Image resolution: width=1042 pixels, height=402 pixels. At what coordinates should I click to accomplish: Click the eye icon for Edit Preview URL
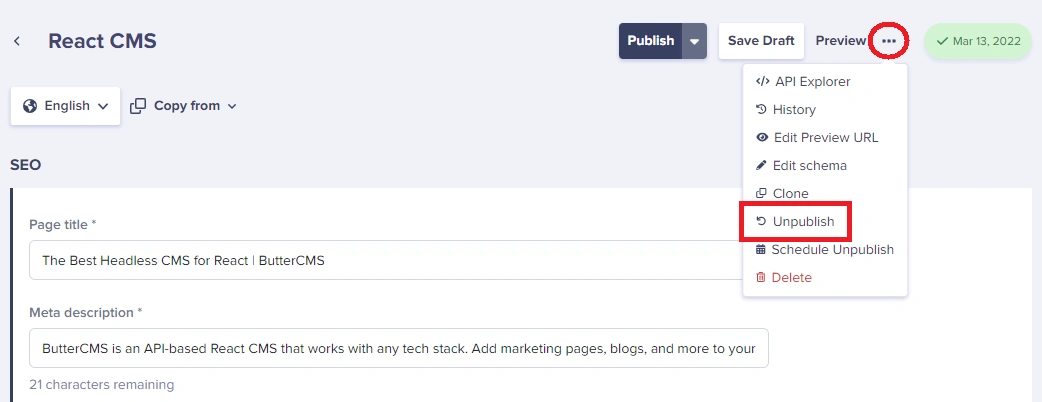pos(762,138)
